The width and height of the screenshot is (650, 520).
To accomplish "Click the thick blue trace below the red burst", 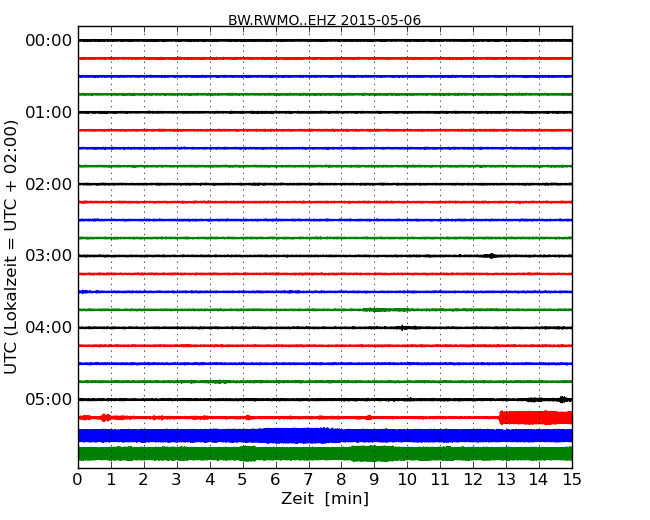I will [x=325, y=436].
